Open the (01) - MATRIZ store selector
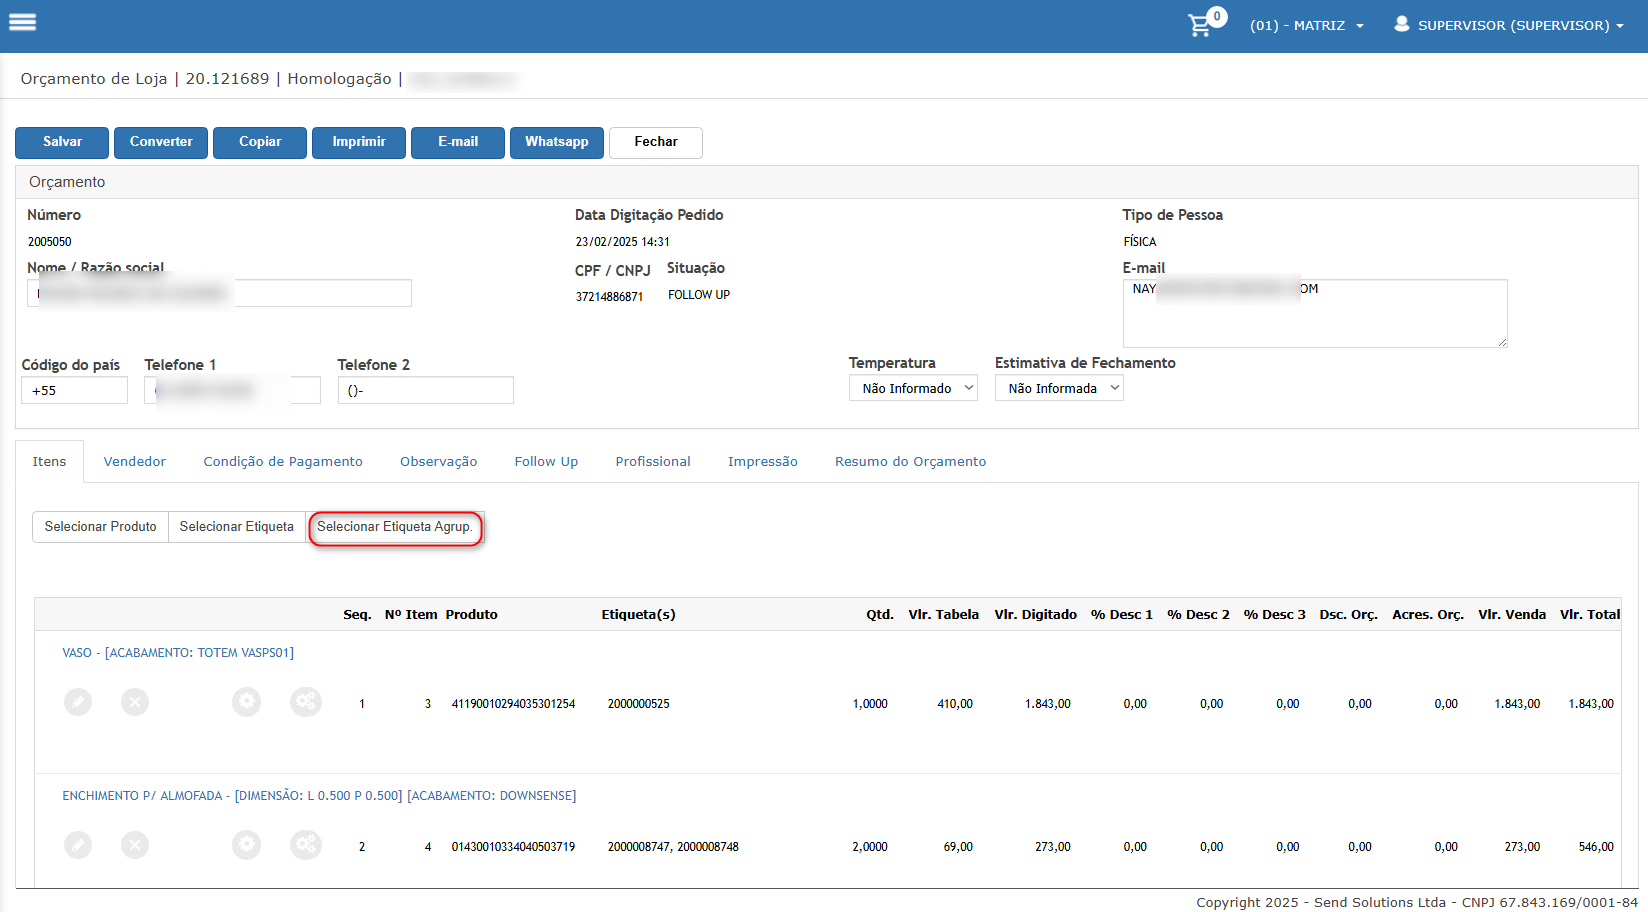Screen dimensions: 1648x912 (1306, 25)
